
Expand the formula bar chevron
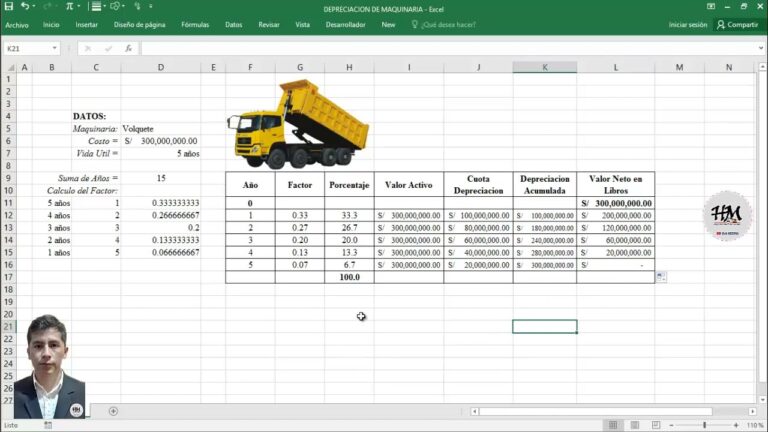759,48
